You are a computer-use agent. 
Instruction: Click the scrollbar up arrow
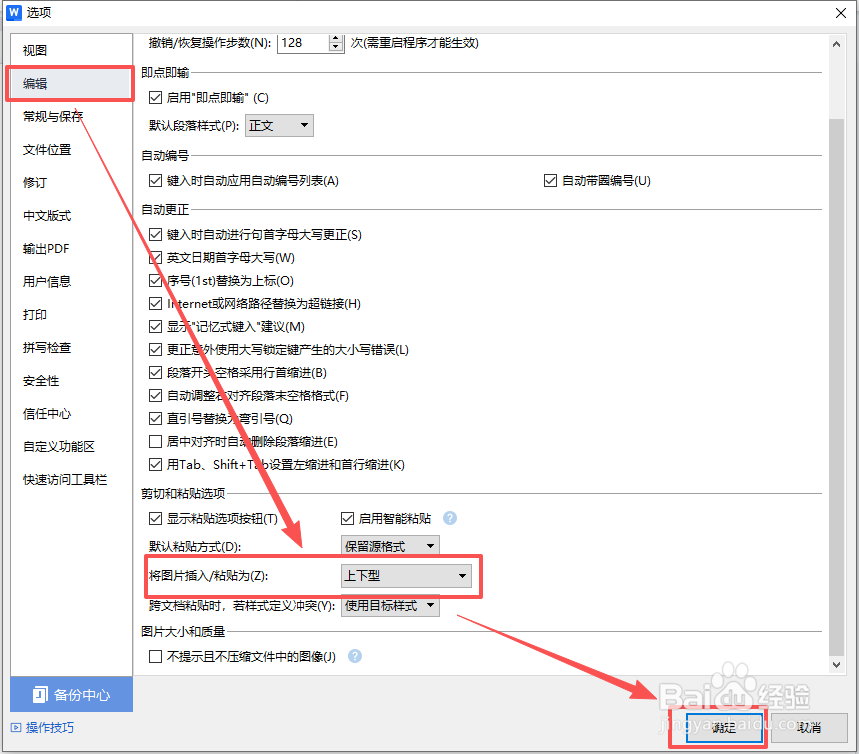pyautogui.click(x=836, y=44)
